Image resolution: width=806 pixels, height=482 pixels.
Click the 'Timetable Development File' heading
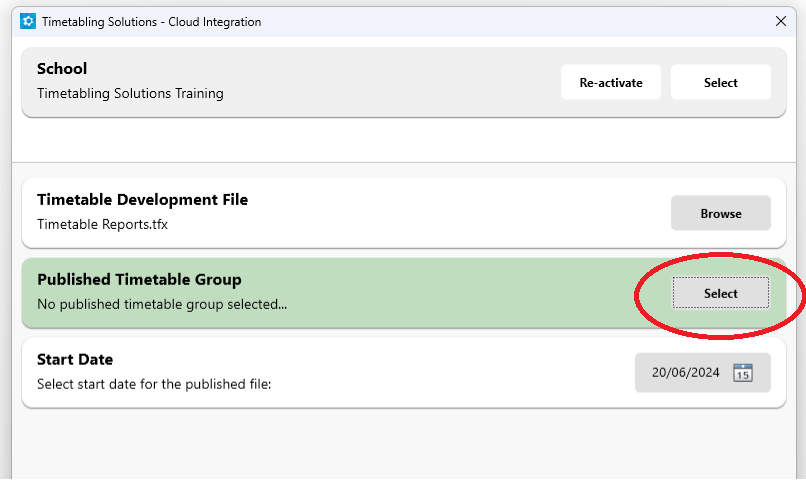(x=142, y=199)
